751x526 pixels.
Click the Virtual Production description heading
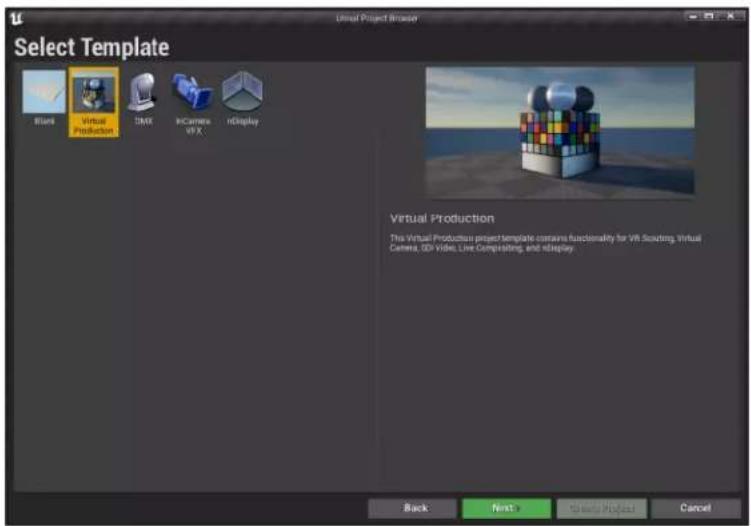[x=442, y=218]
